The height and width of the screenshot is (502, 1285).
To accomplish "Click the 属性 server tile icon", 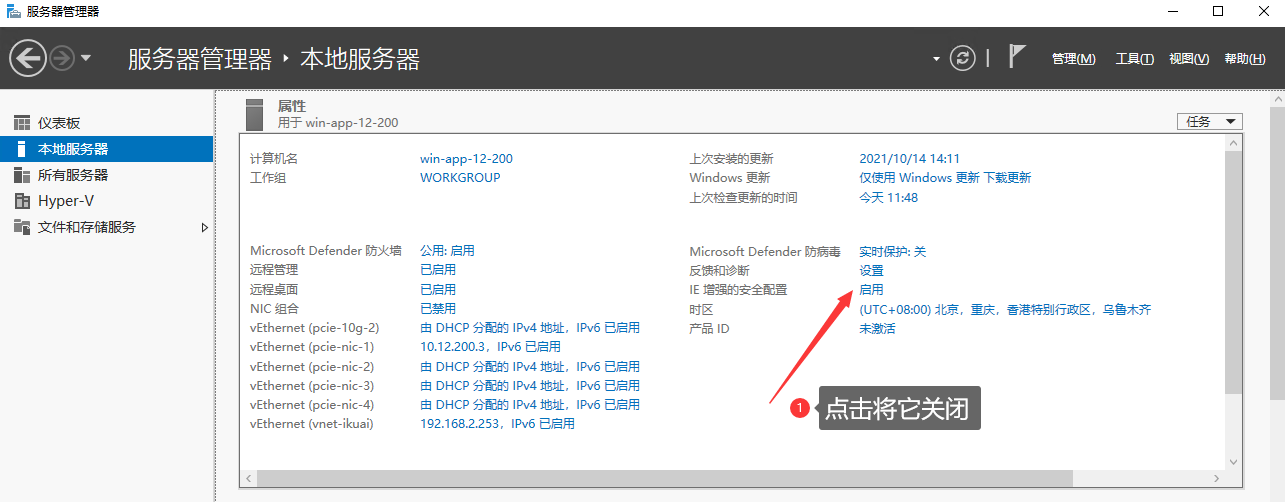I will pos(255,113).
